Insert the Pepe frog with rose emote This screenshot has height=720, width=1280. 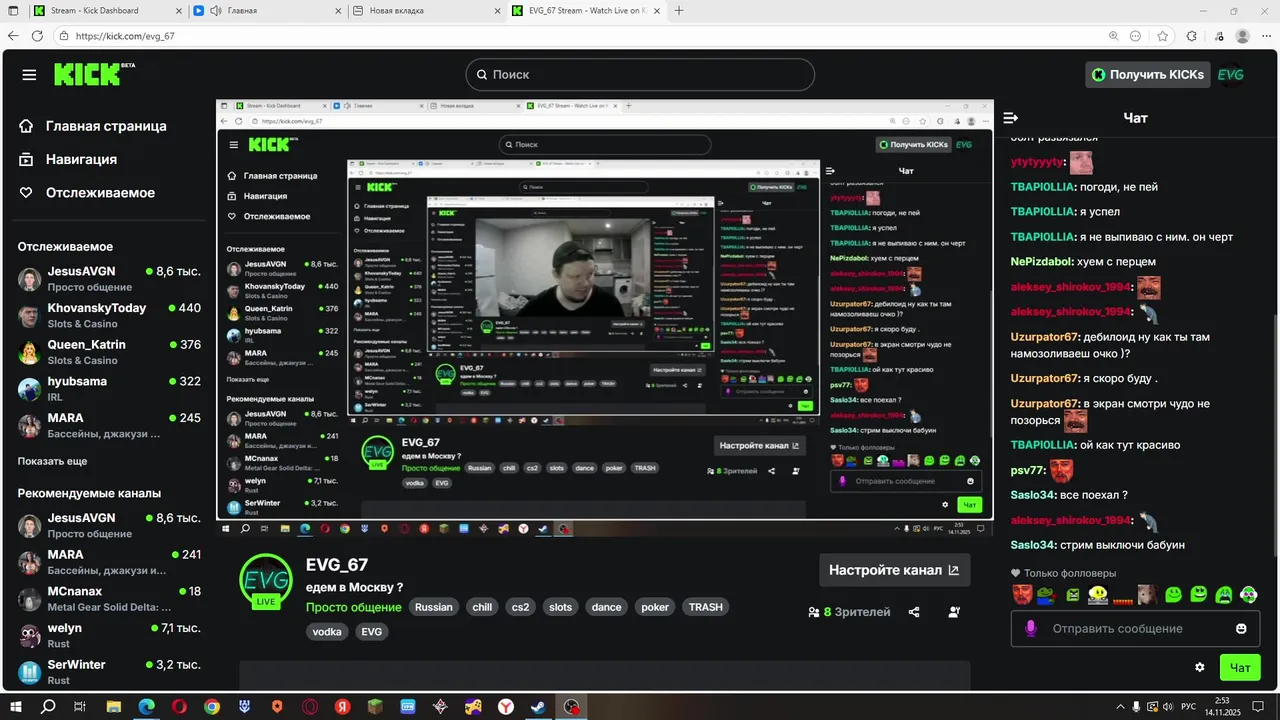point(1047,594)
